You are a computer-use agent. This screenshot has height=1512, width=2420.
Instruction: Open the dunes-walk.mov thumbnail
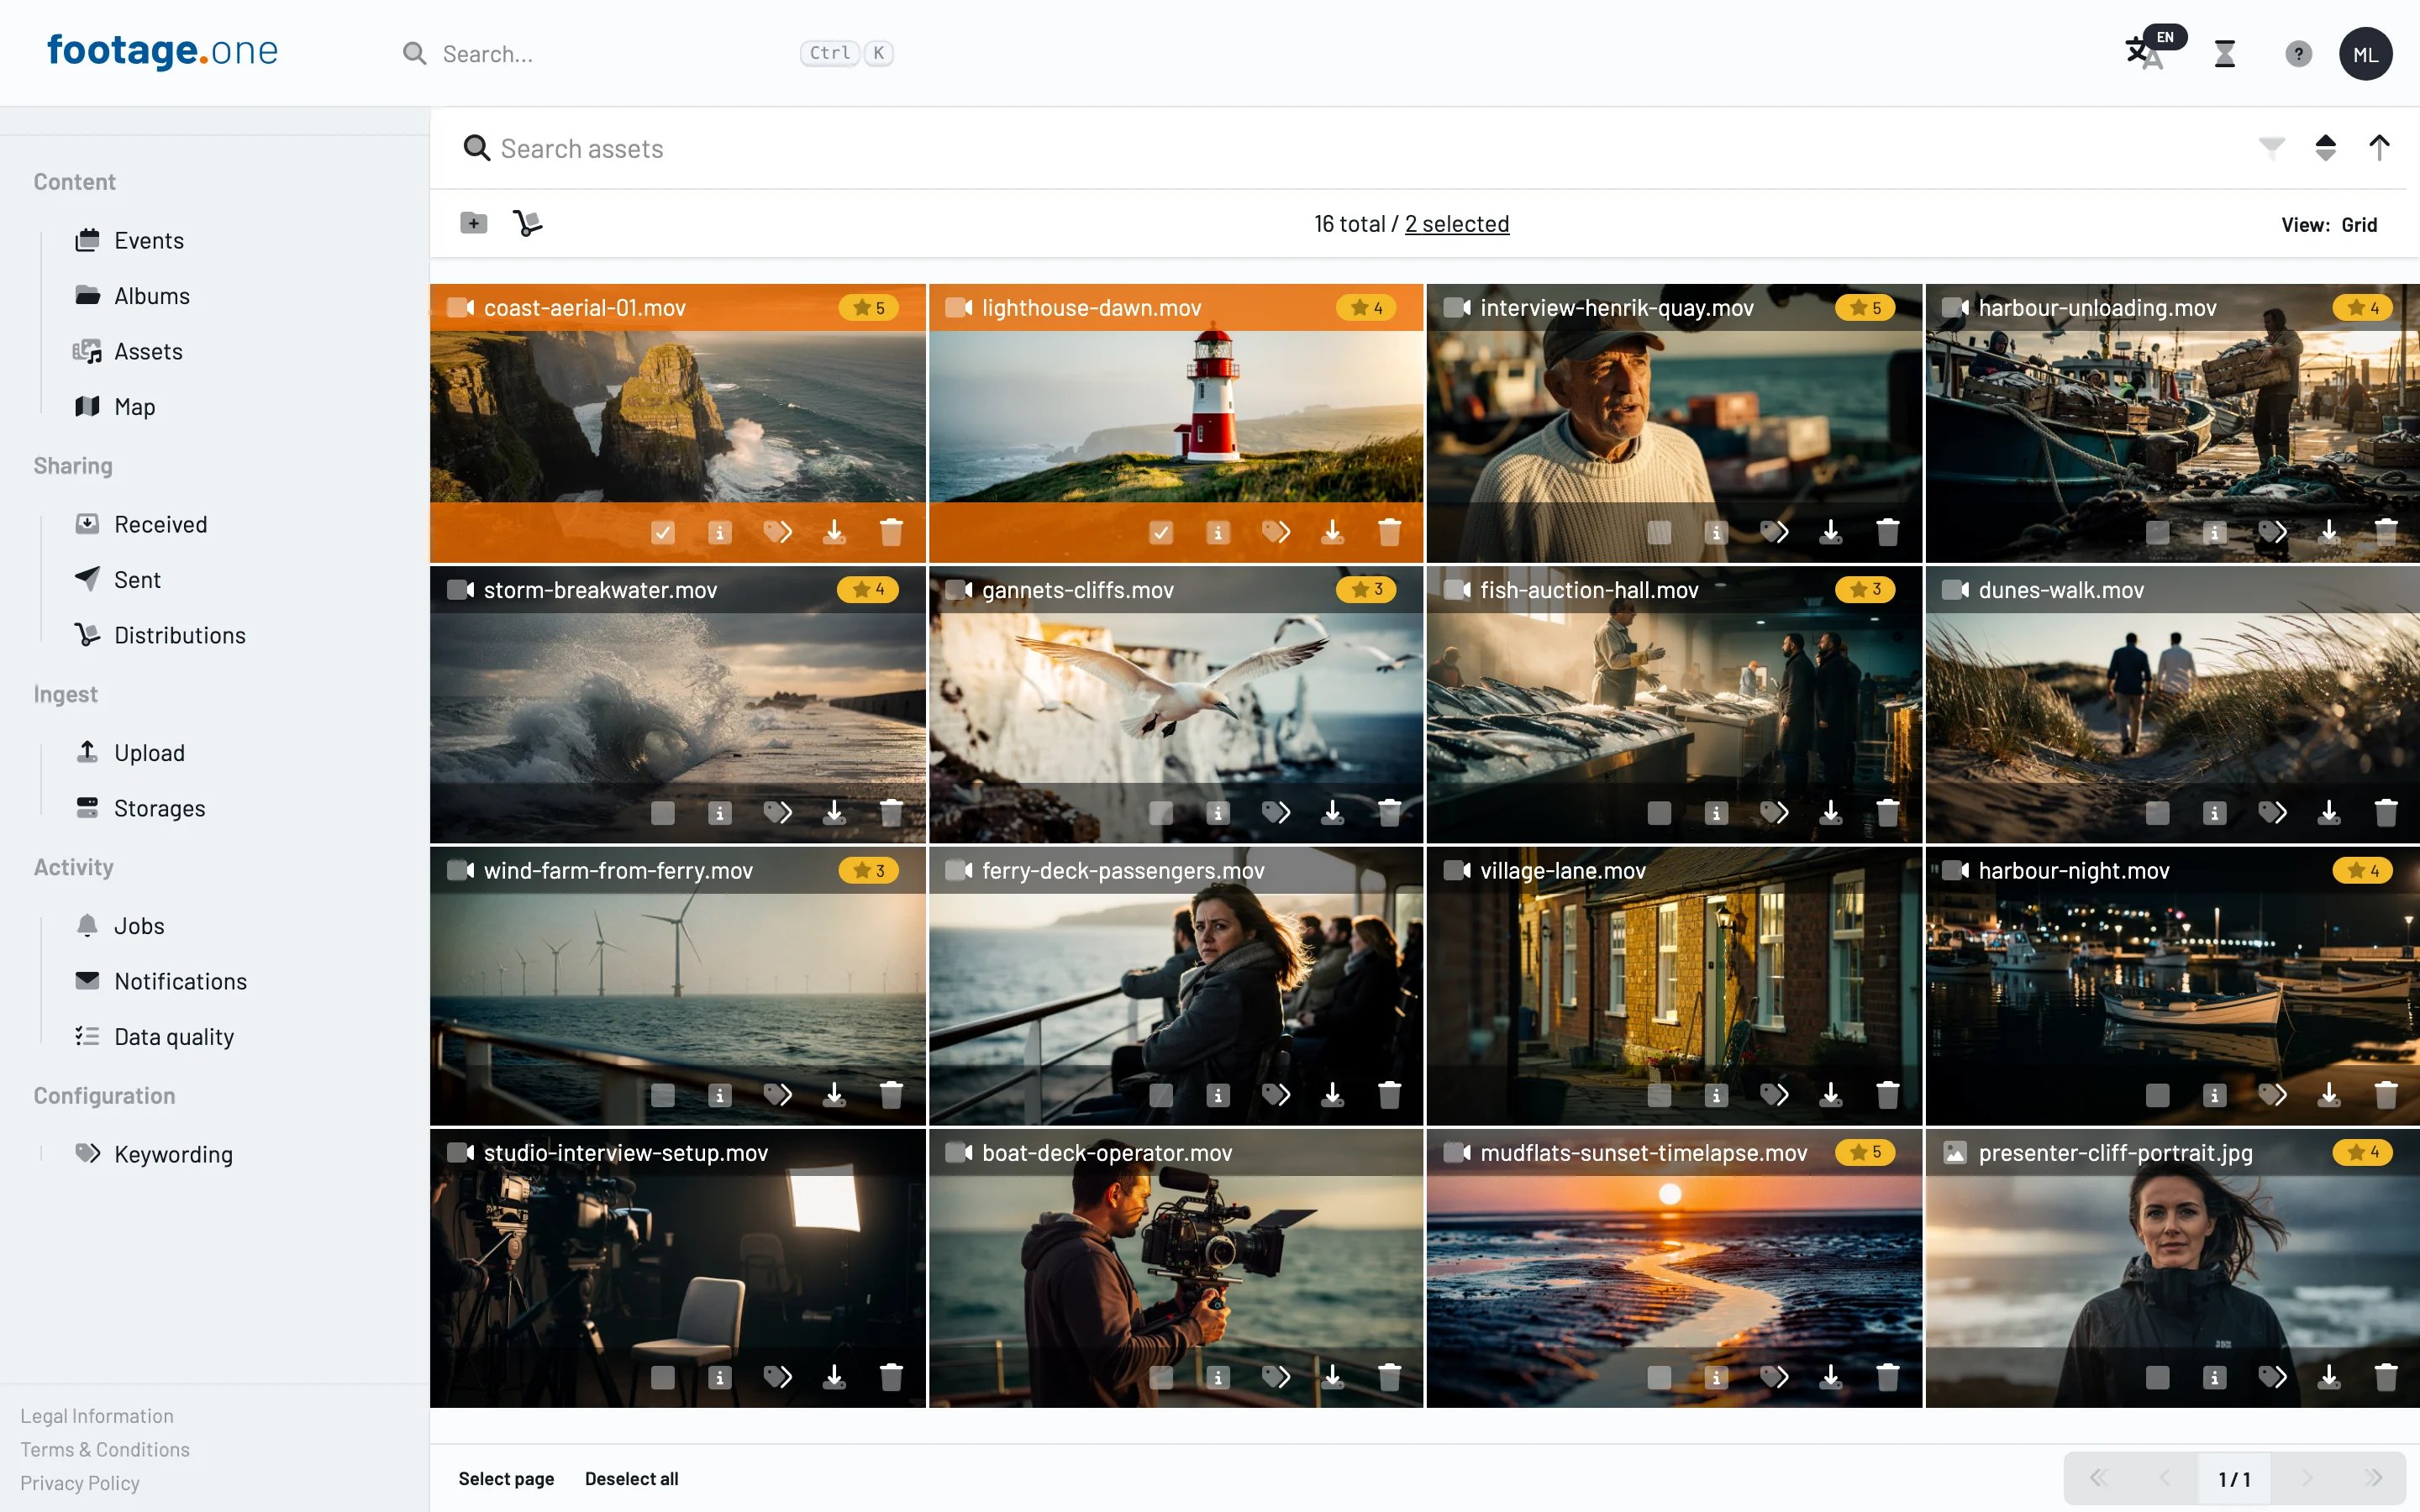tap(2172, 704)
